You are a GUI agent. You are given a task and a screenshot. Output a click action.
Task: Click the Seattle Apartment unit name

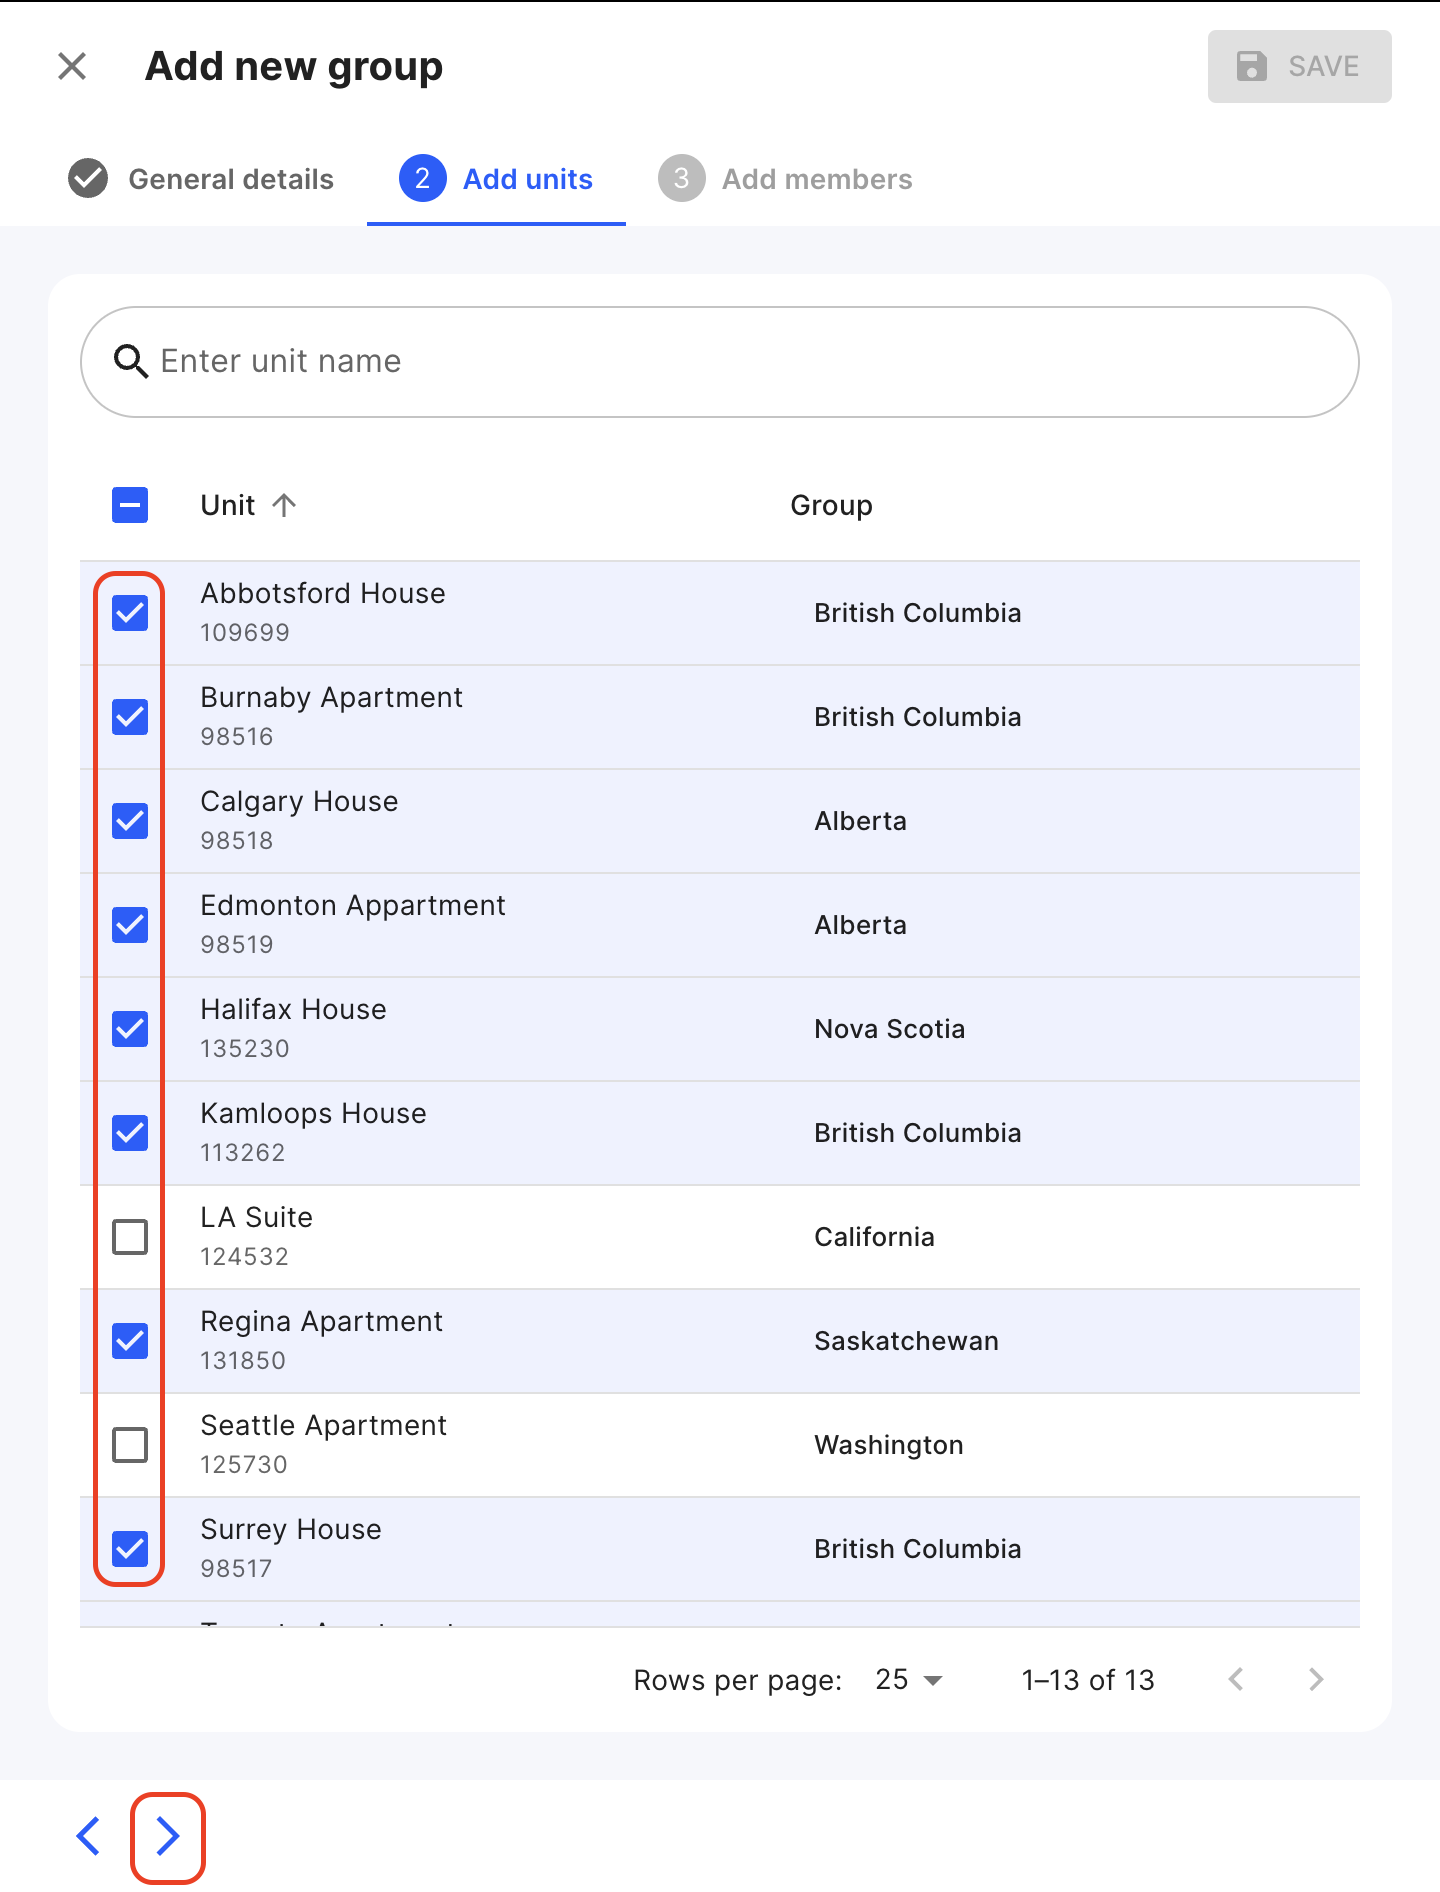coord(323,1426)
